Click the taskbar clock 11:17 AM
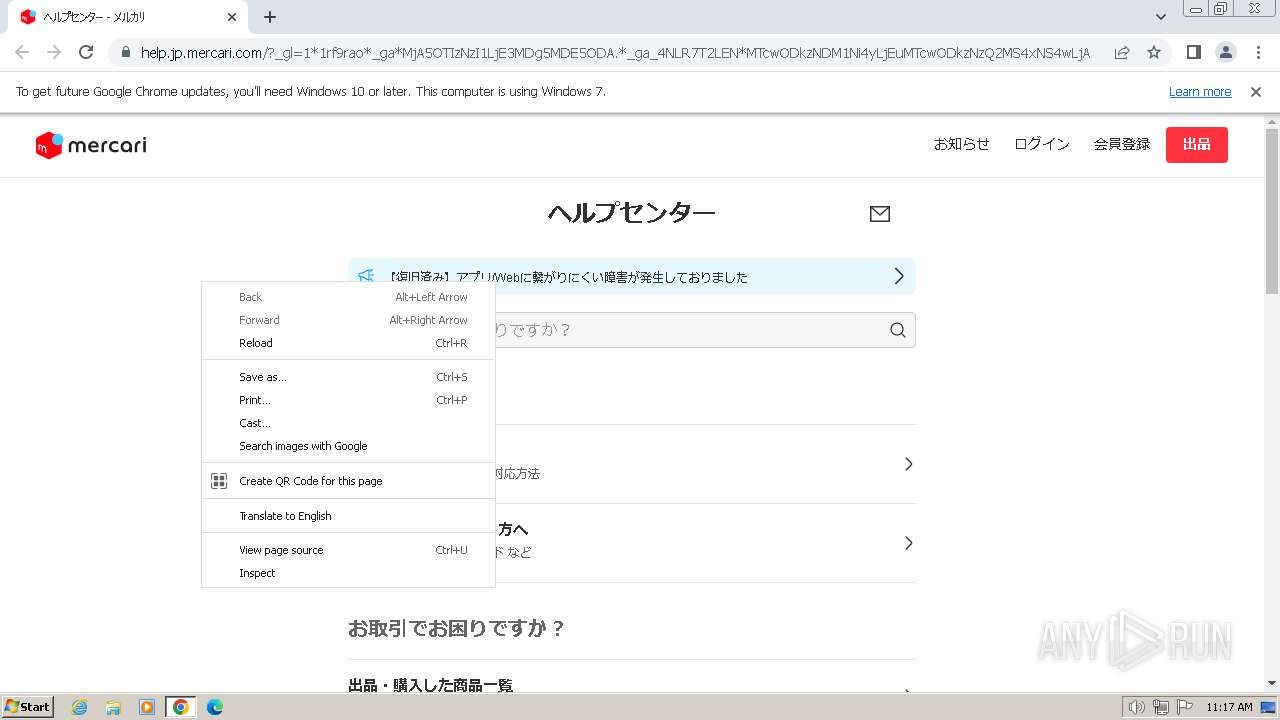 (1229, 707)
